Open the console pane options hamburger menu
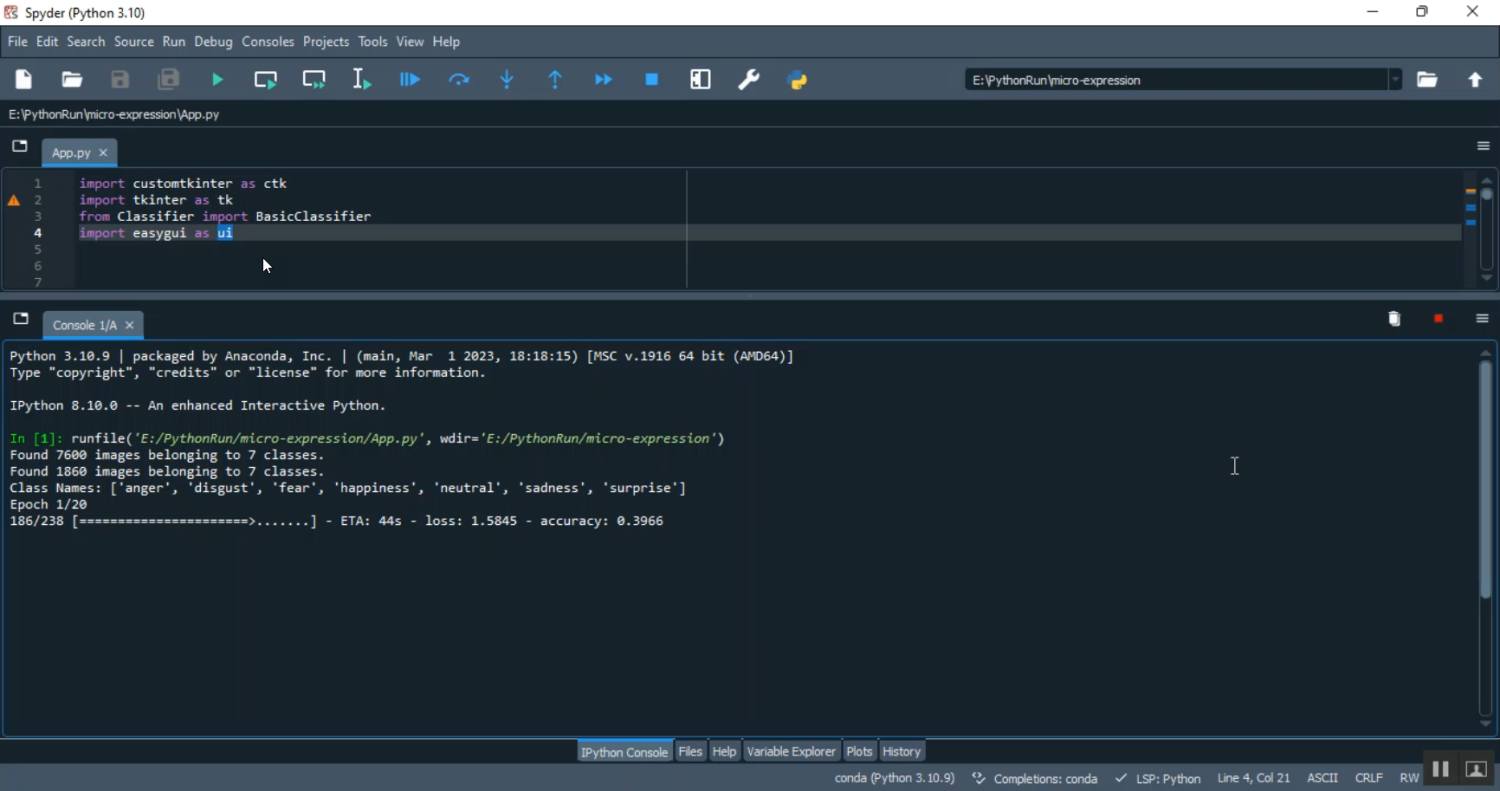 [x=1482, y=319]
